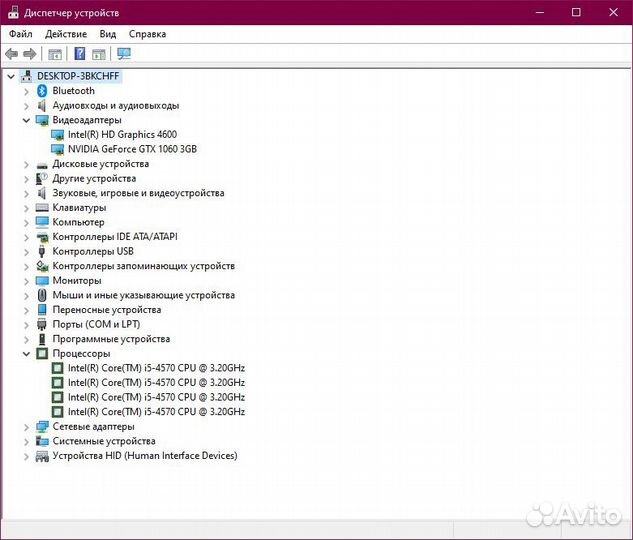The width and height of the screenshot is (633, 540).
Task: Expand the Контроллеры запоминающих устройств category
Action: pos(26,267)
